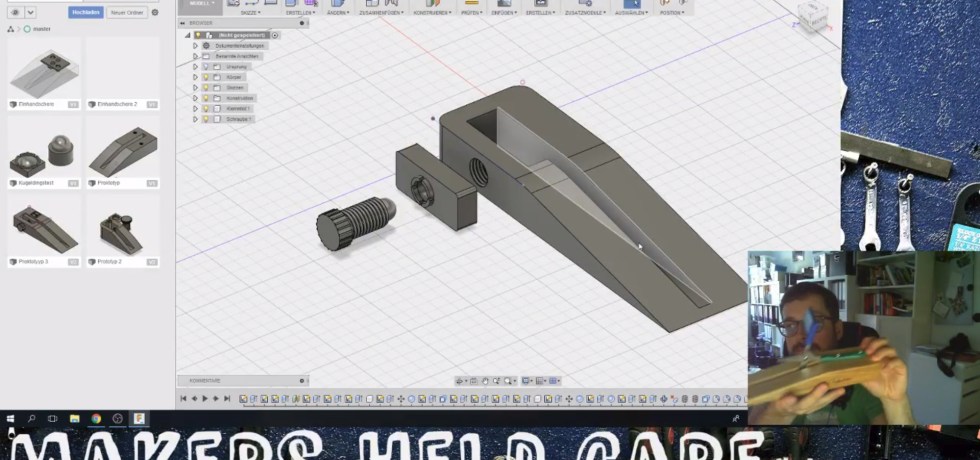The height and width of the screenshot is (460, 980).
Task: Click the Windows Start button on taskbar
Action: coord(11,418)
